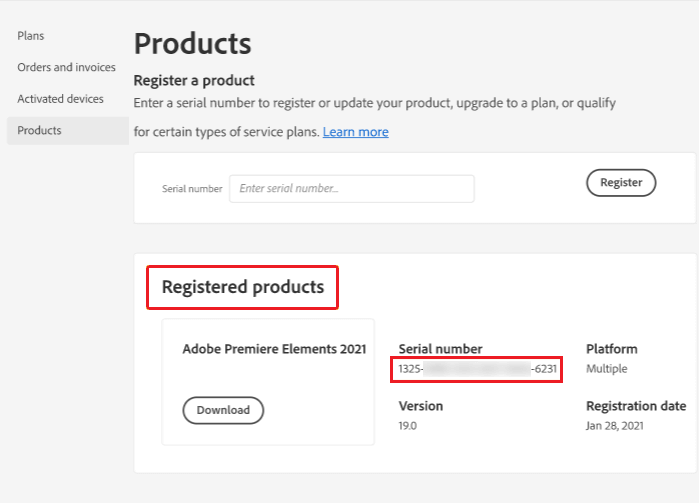Click the Multiple platform value

606,369
